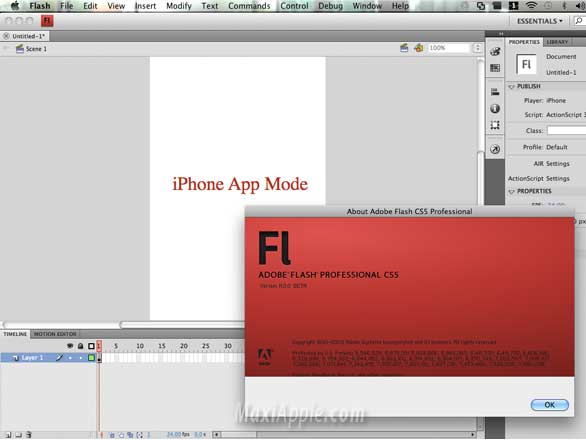Click the Fl document icon in Properties
This screenshot has width=586, height=440.
526,64
